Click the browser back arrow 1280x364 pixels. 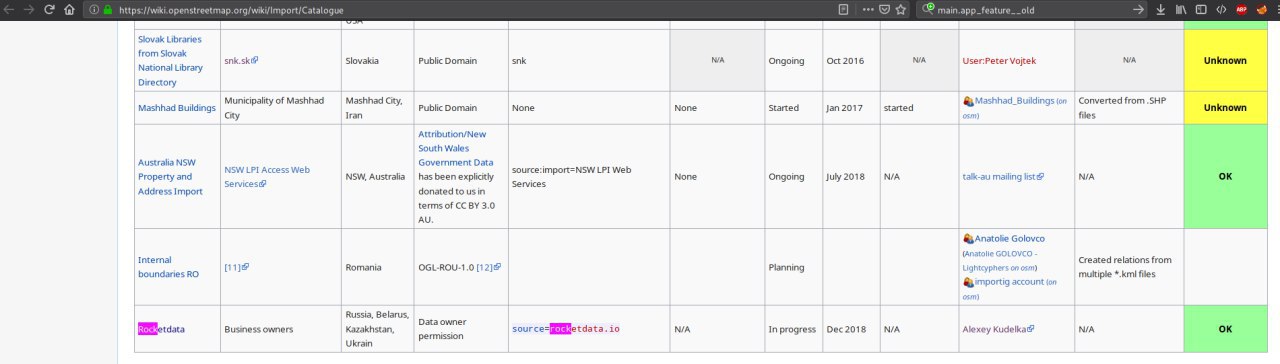[x=10, y=9]
